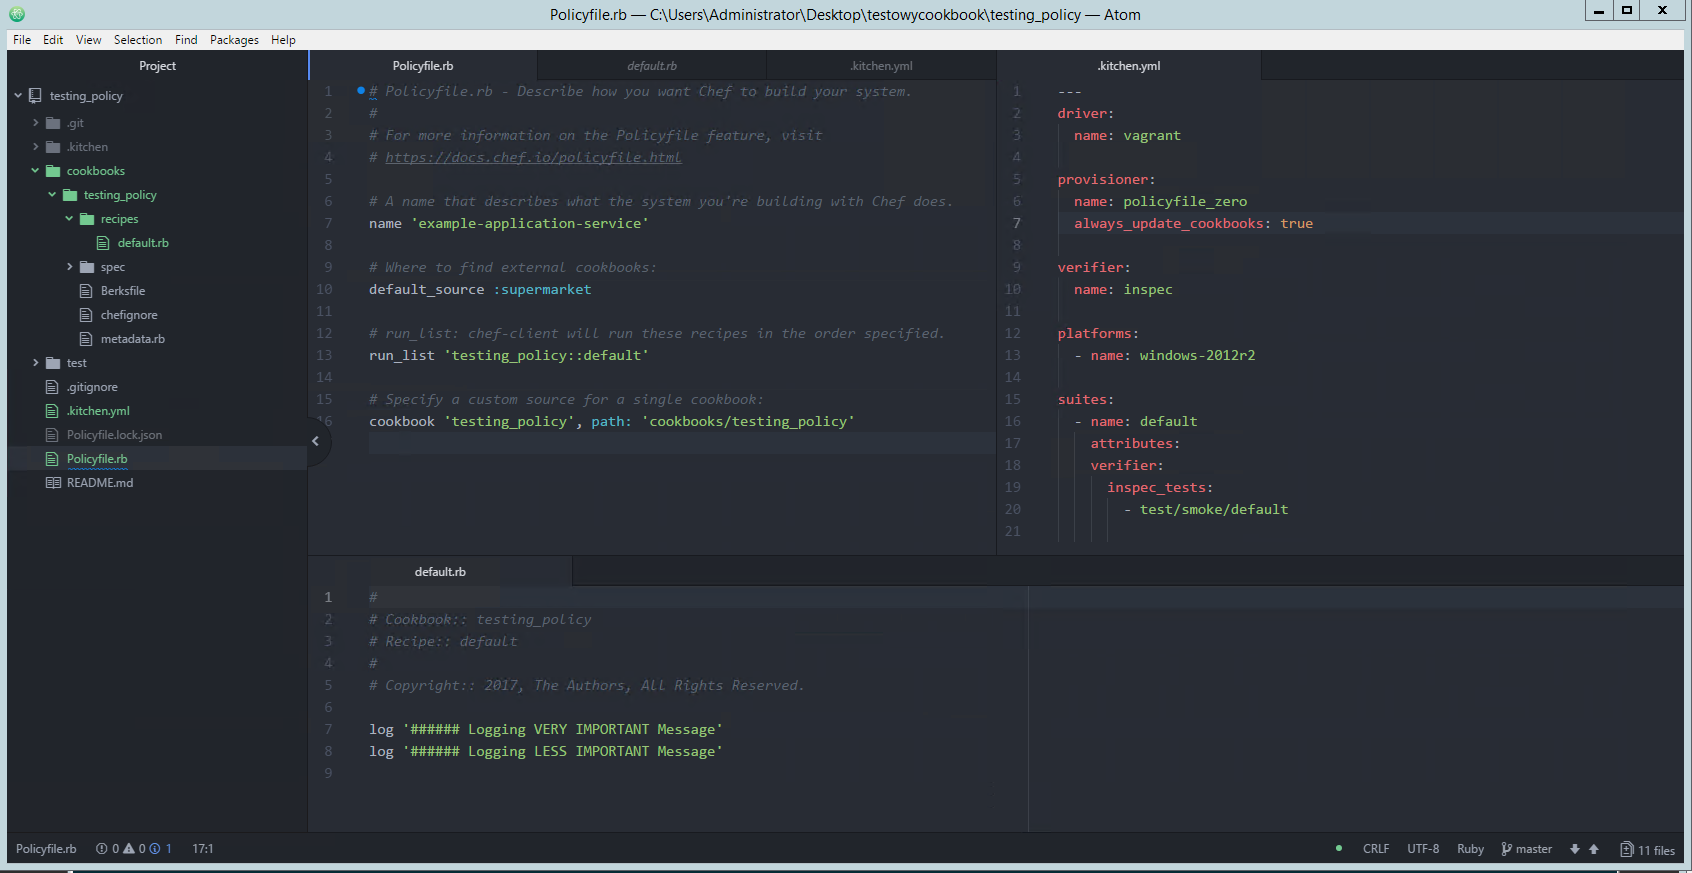This screenshot has width=1692, height=873.
Task: Click the metadata.rb file icon
Action: tap(86, 339)
